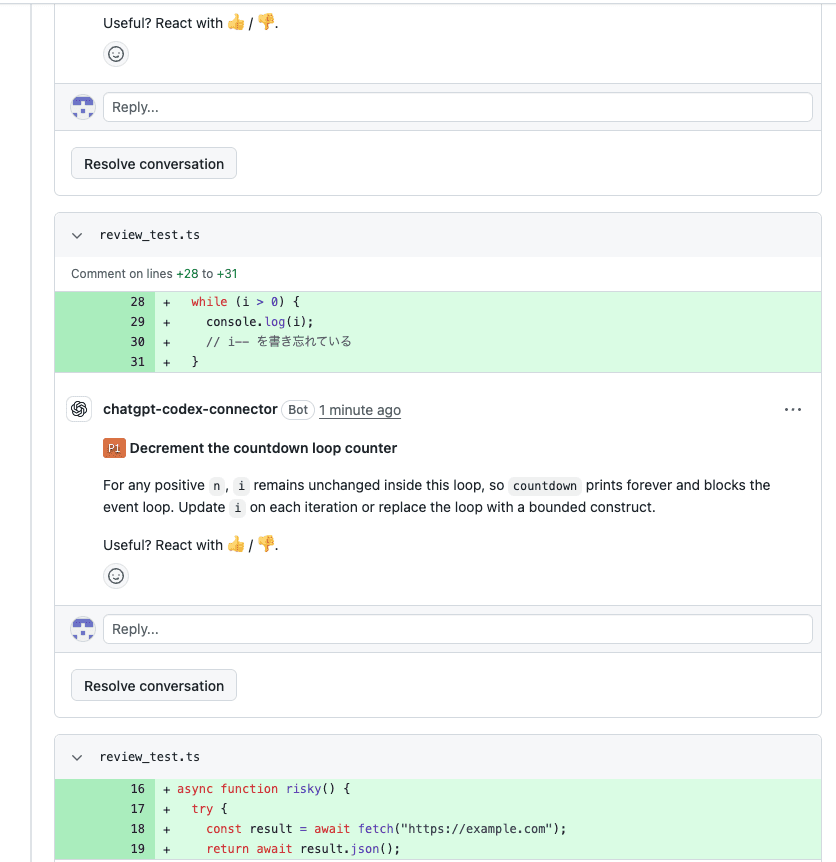
Task: Resolve conversation about the countdown loop counter
Action: [x=154, y=686]
